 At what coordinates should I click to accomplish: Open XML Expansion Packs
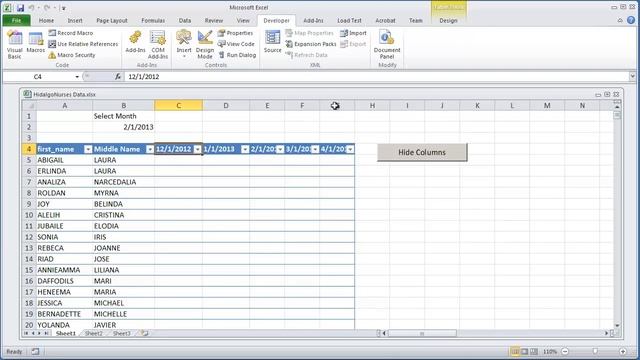[x=311, y=44]
